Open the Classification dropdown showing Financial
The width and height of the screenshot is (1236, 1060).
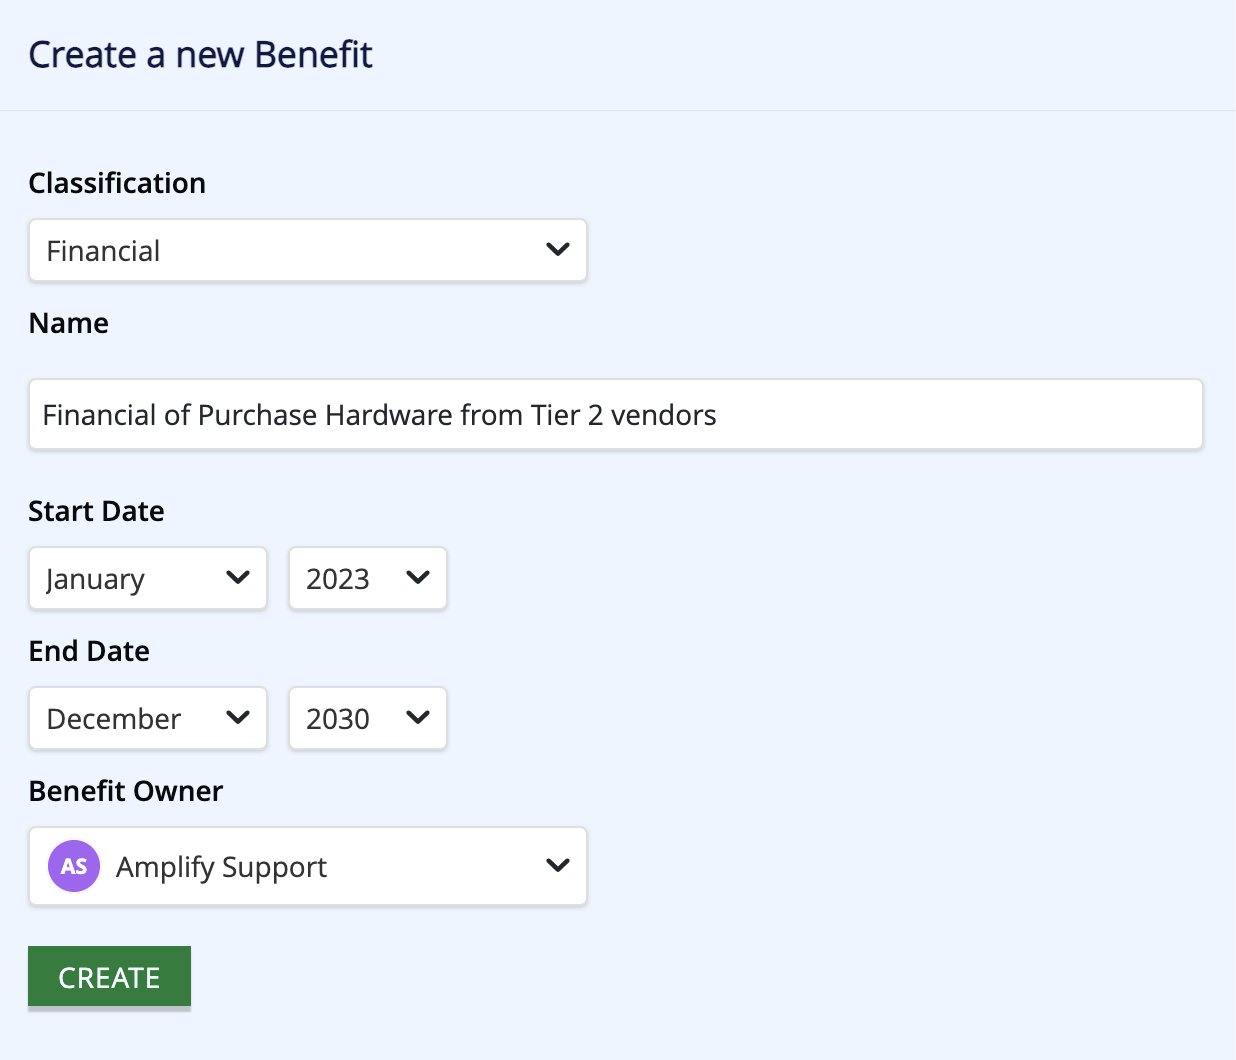308,250
